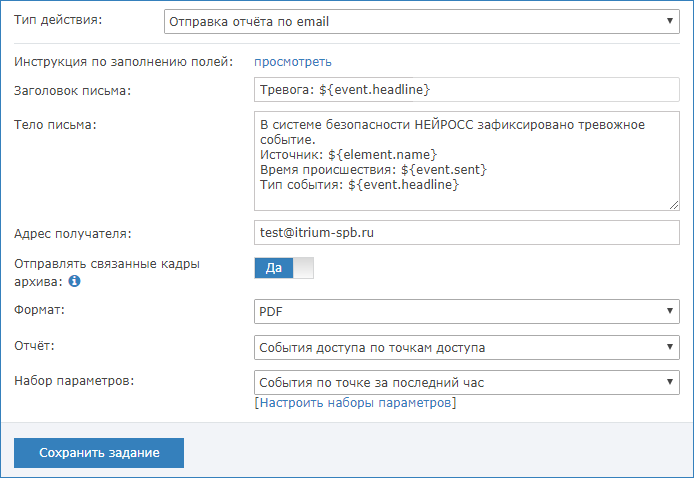Click the resize handle of the message body
Viewport: 694px width, 478px height.
(674, 204)
